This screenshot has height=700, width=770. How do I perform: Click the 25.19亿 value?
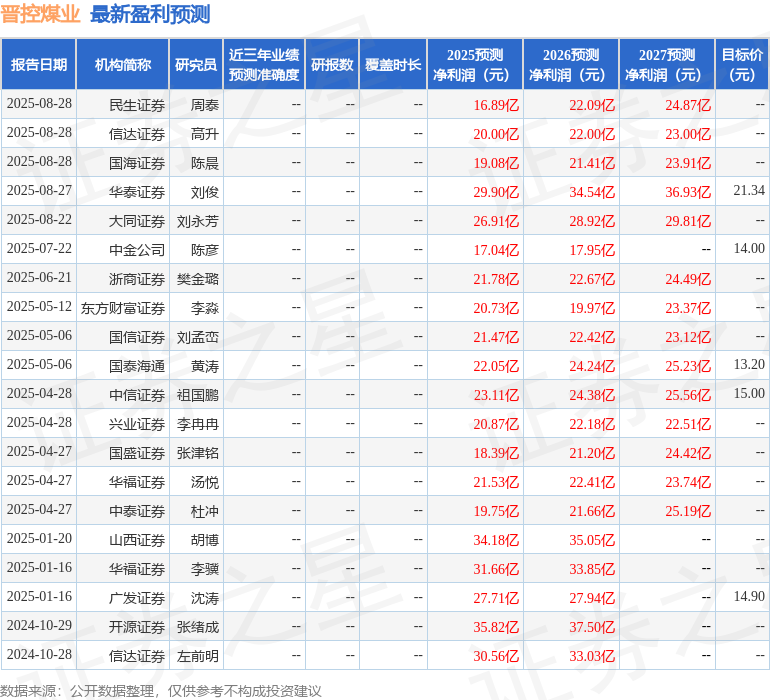tap(688, 510)
